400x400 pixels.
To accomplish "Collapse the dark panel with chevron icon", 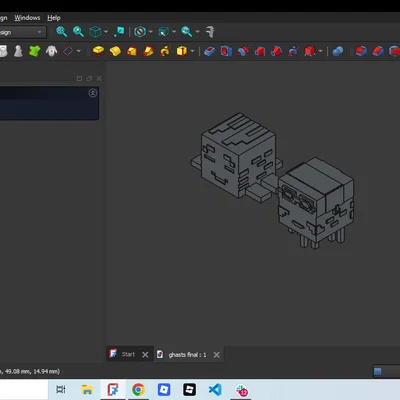I will coord(93,93).
